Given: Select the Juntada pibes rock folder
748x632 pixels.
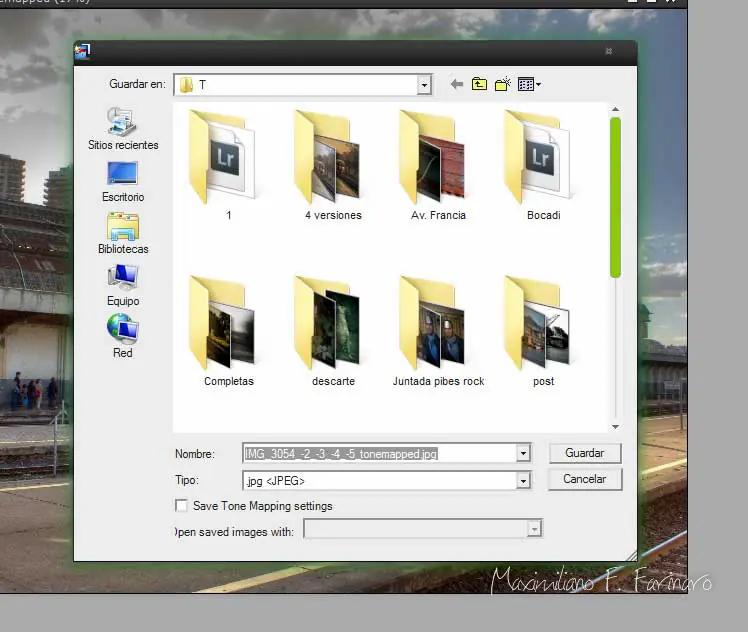Looking at the screenshot, I should coord(438,331).
